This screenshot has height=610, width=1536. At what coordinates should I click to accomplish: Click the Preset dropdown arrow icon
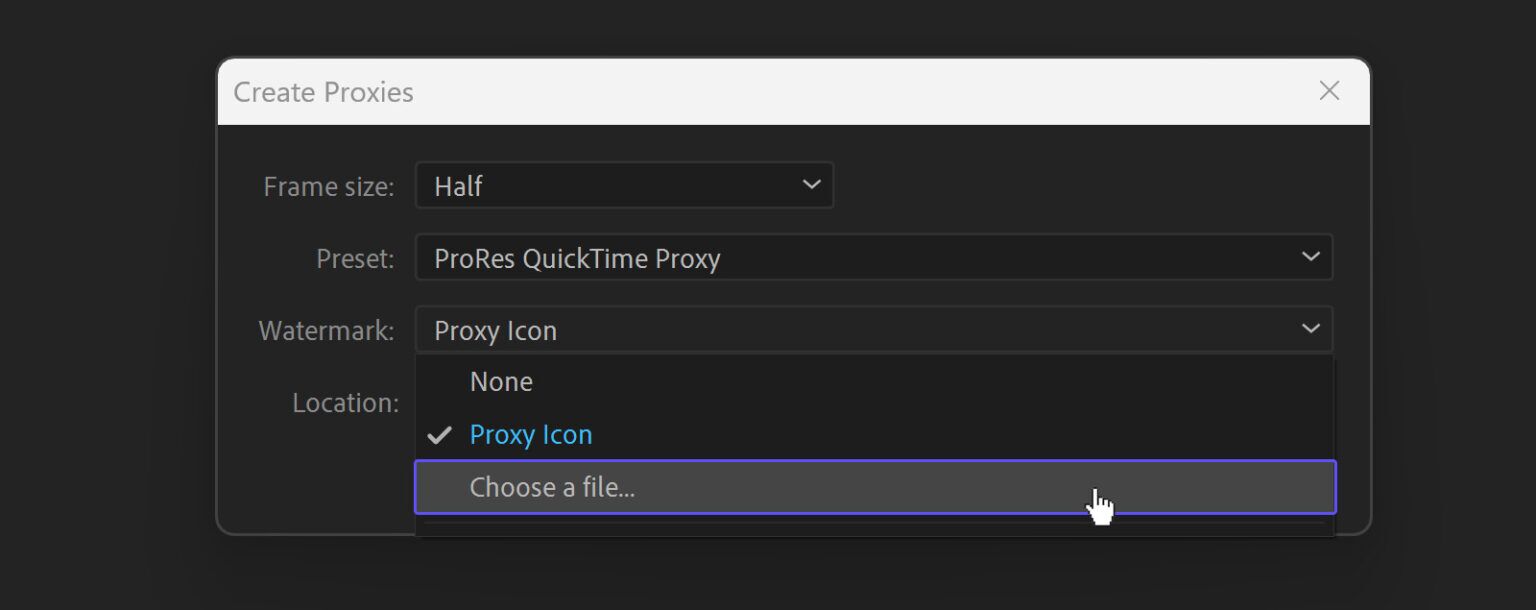(x=1311, y=257)
